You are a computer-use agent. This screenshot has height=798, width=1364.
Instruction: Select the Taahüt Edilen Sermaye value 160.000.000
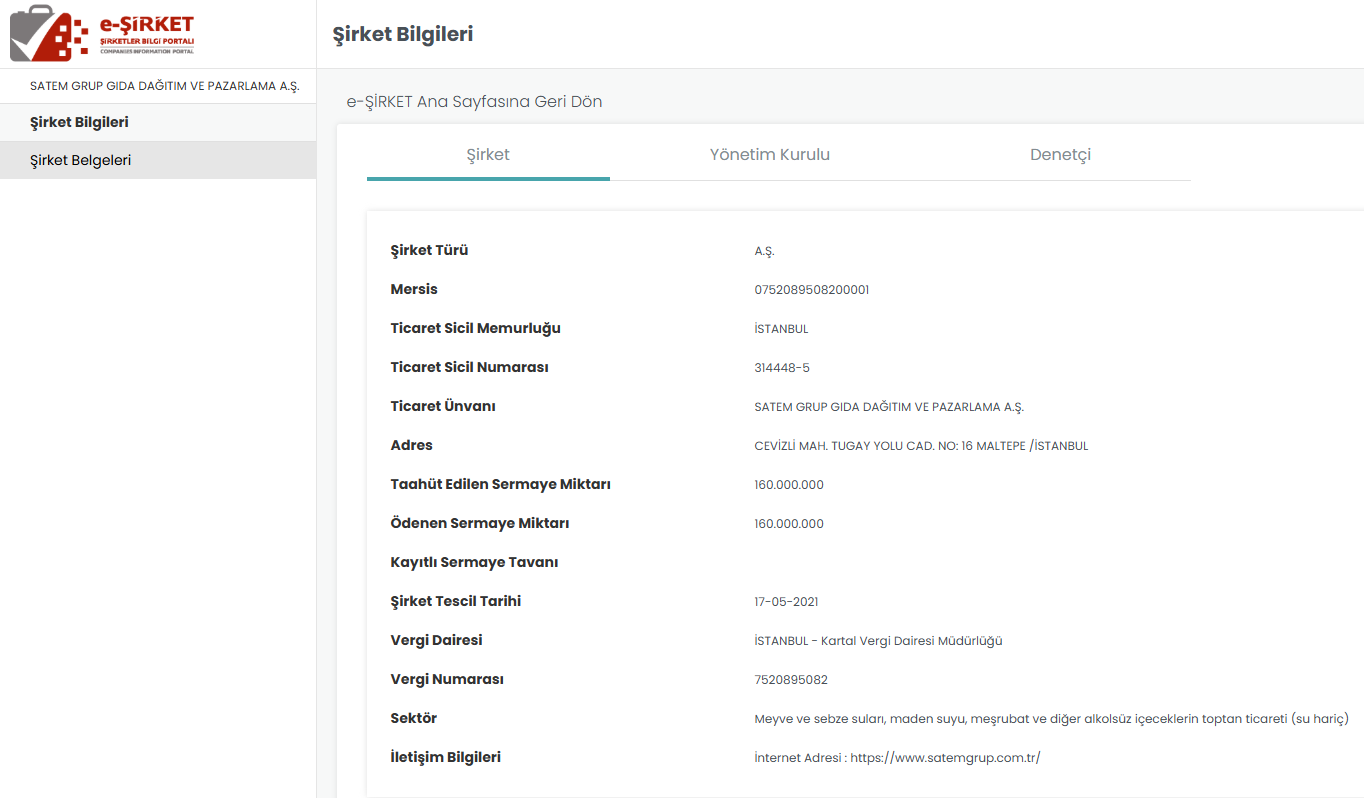789,485
